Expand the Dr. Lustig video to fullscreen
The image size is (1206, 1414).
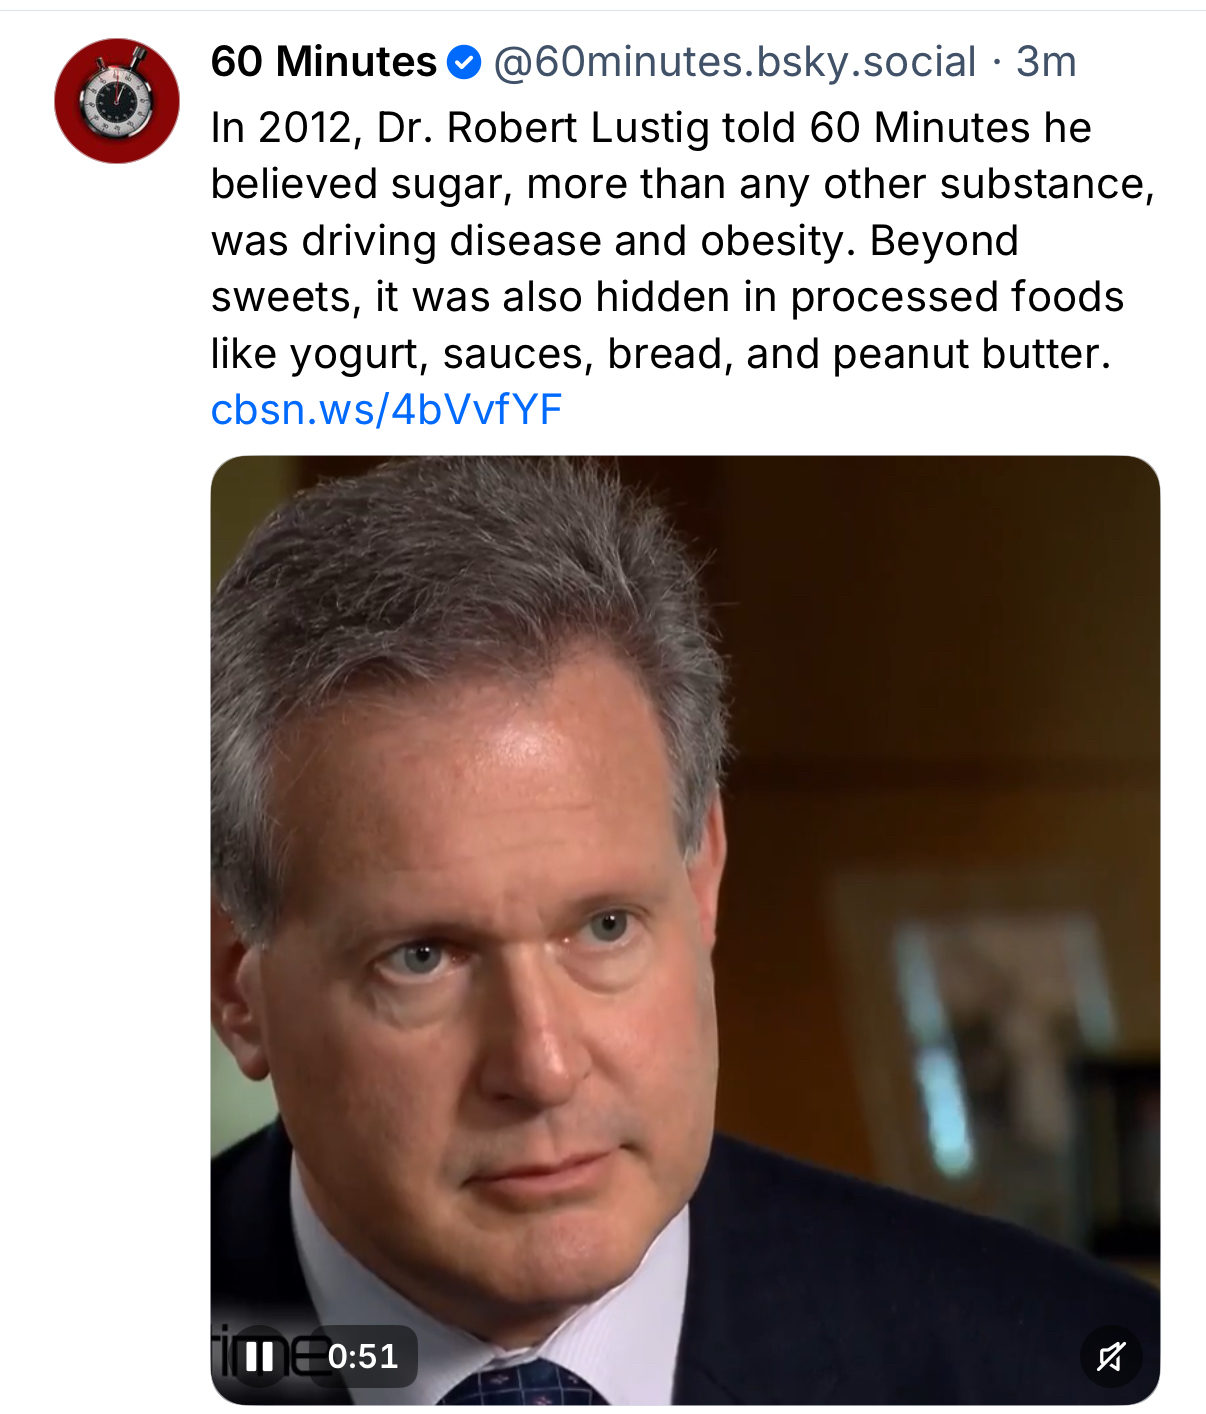[685, 930]
